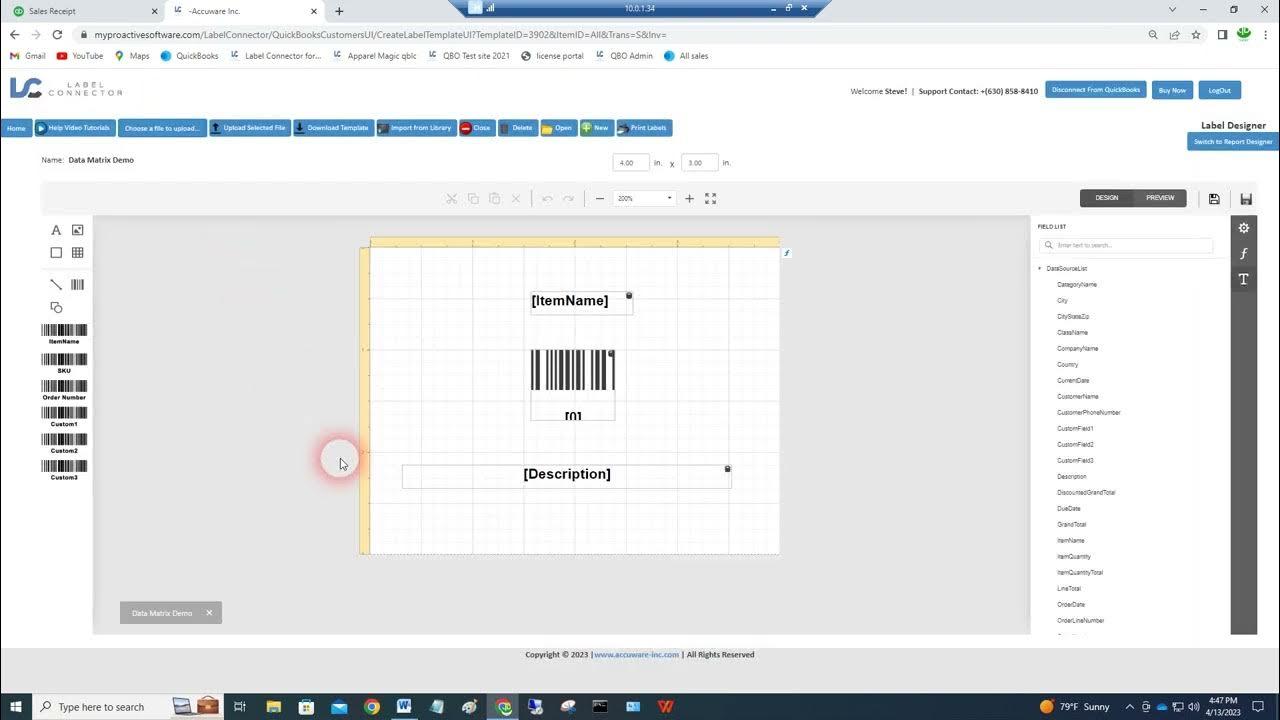Select the Text label tool

[56, 230]
